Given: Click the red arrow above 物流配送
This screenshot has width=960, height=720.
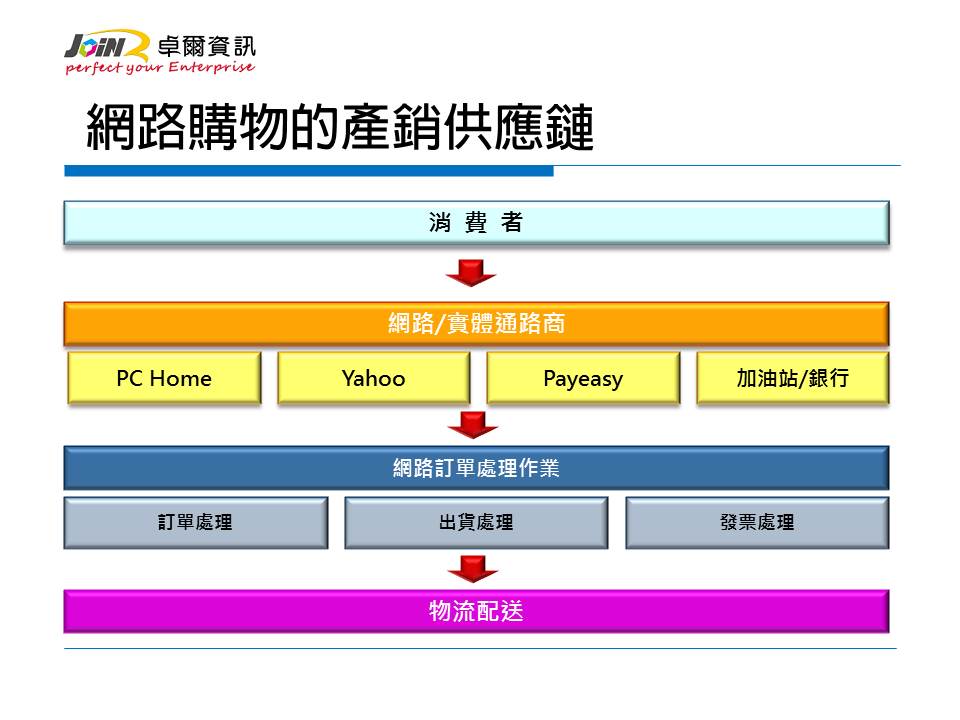Looking at the screenshot, I should (x=473, y=569).
